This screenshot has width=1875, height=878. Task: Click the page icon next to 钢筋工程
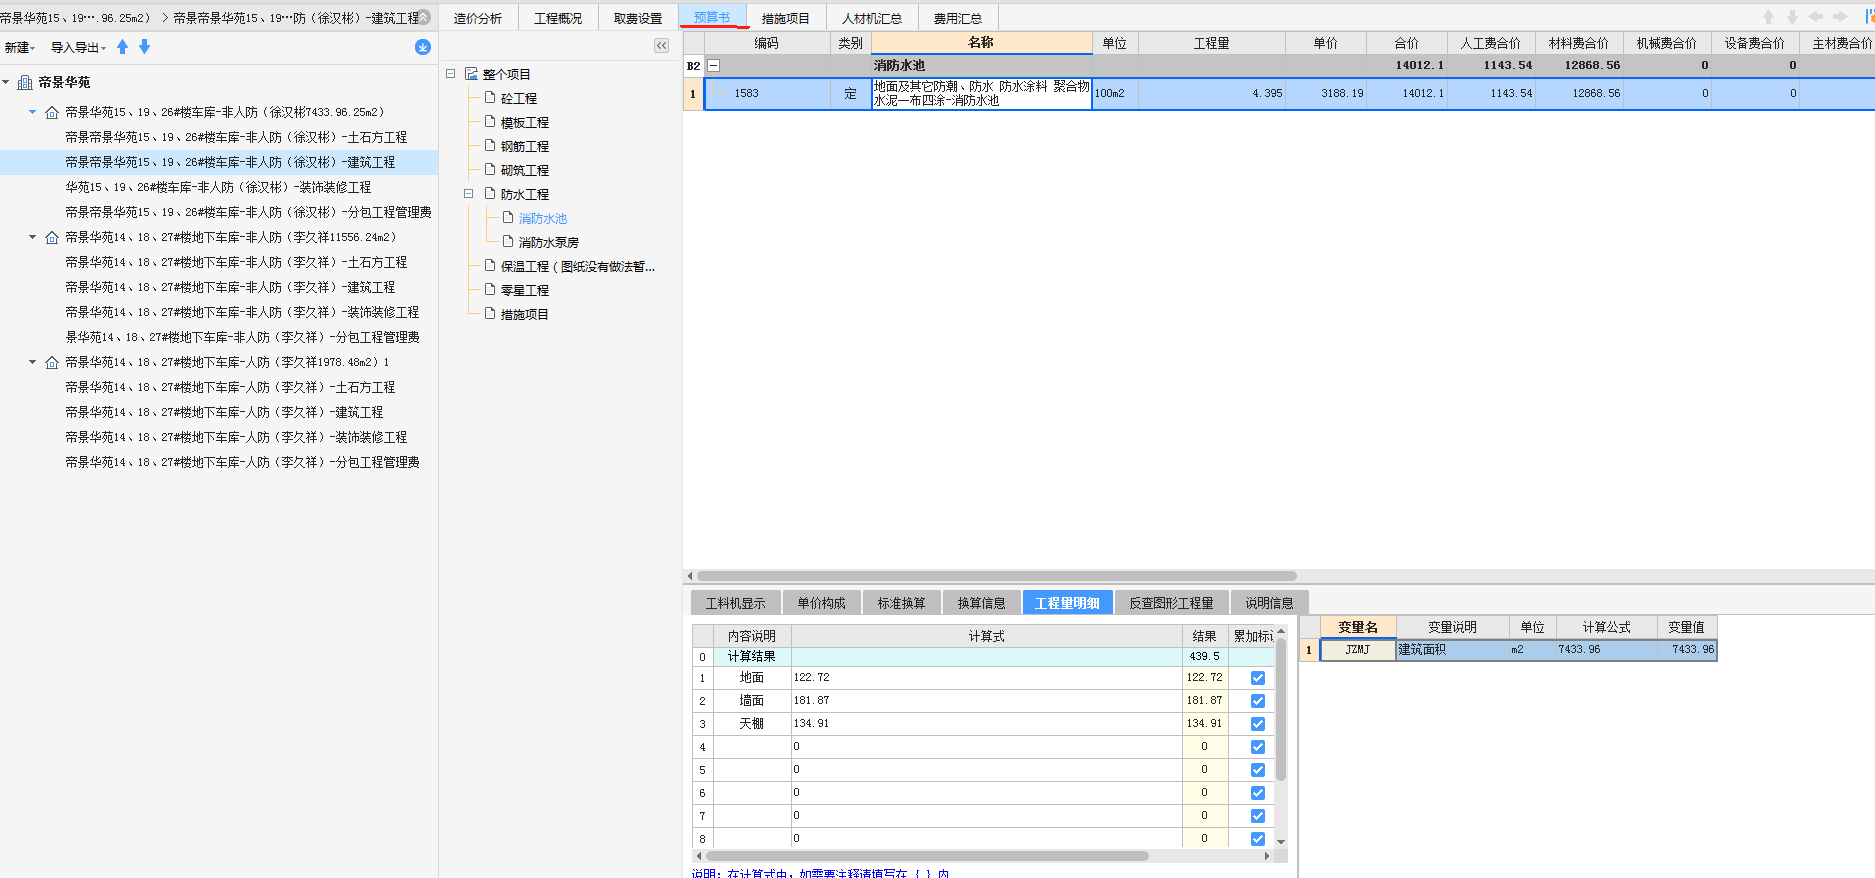490,146
